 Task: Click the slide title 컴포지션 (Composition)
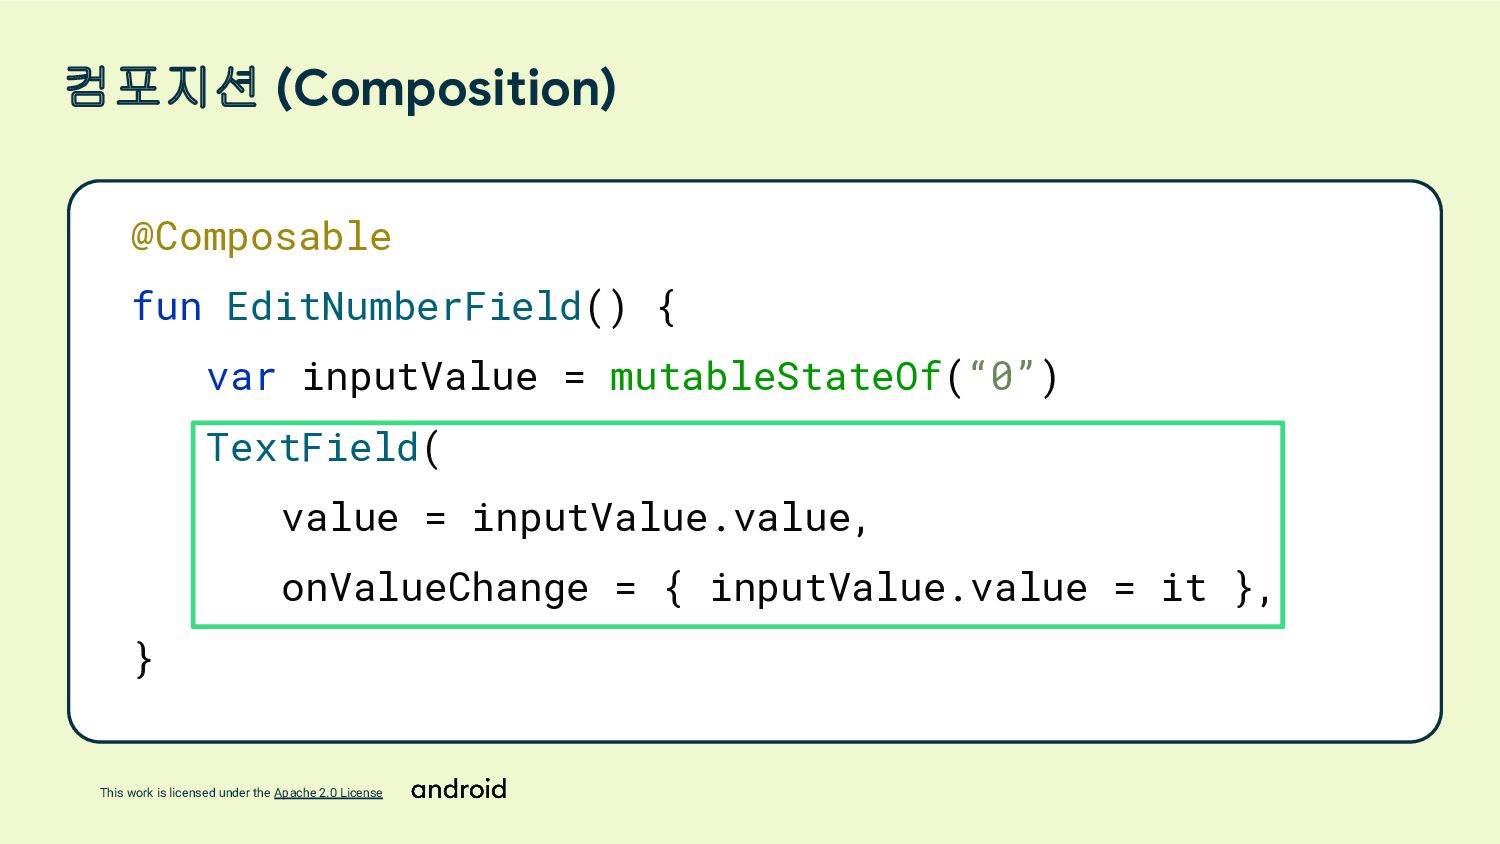coord(340,88)
